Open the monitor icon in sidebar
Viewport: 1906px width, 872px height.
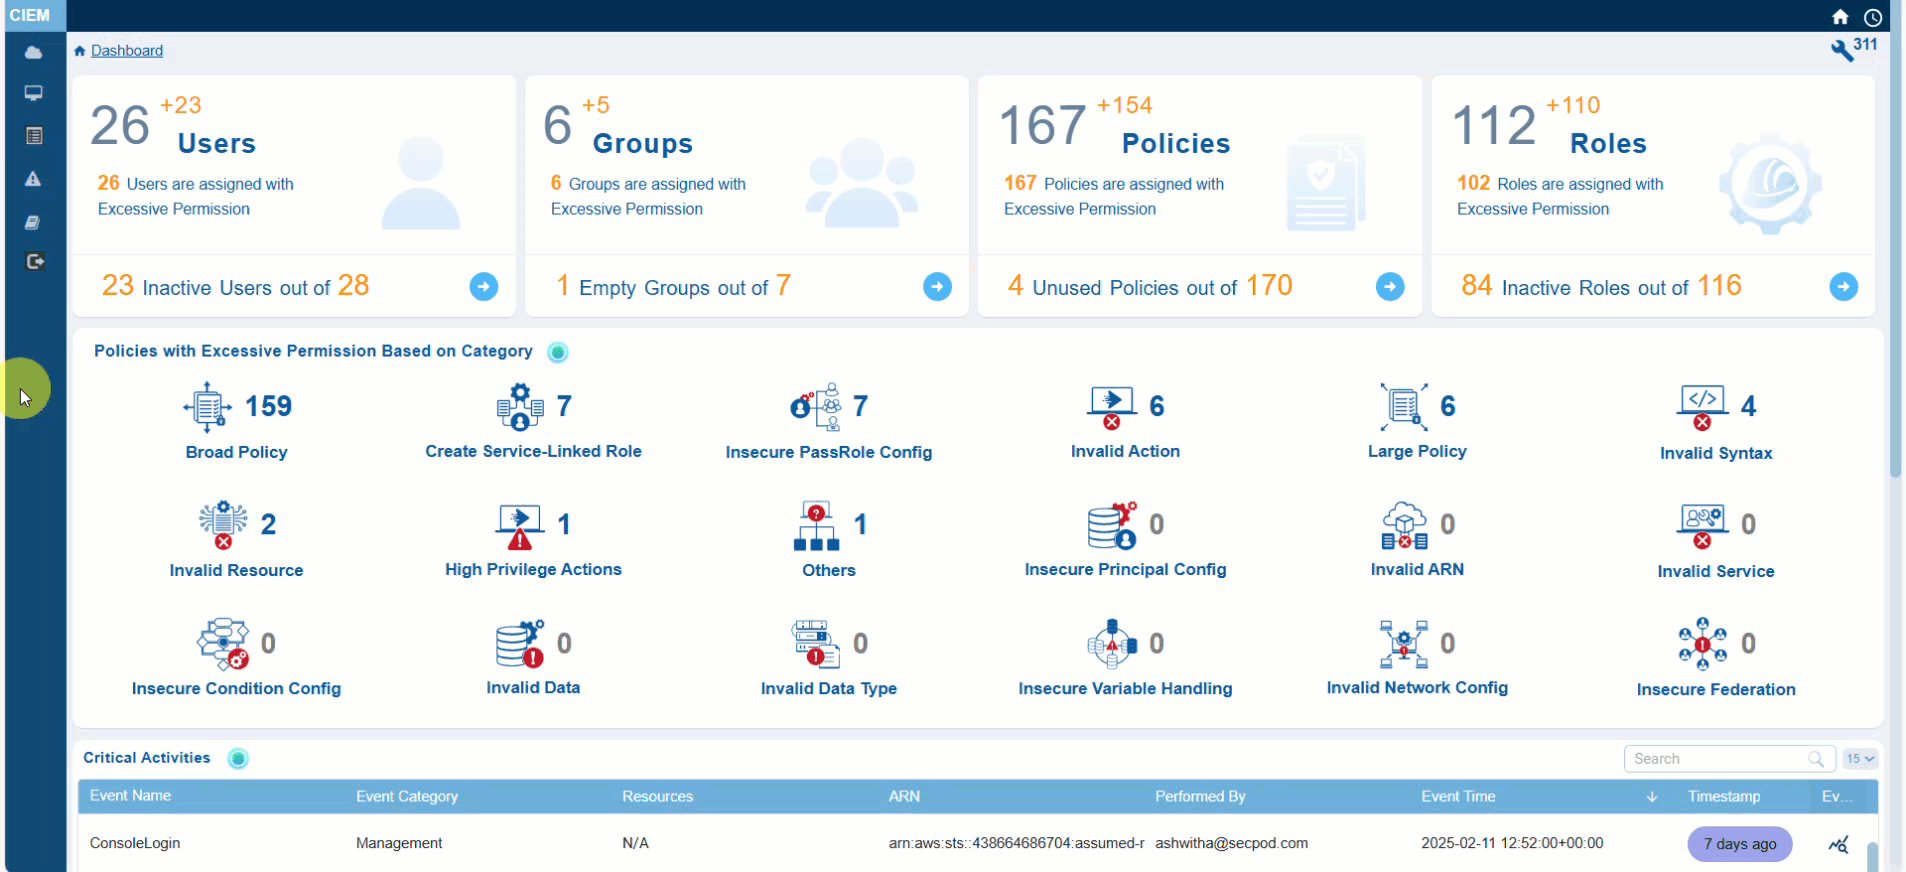click(34, 93)
